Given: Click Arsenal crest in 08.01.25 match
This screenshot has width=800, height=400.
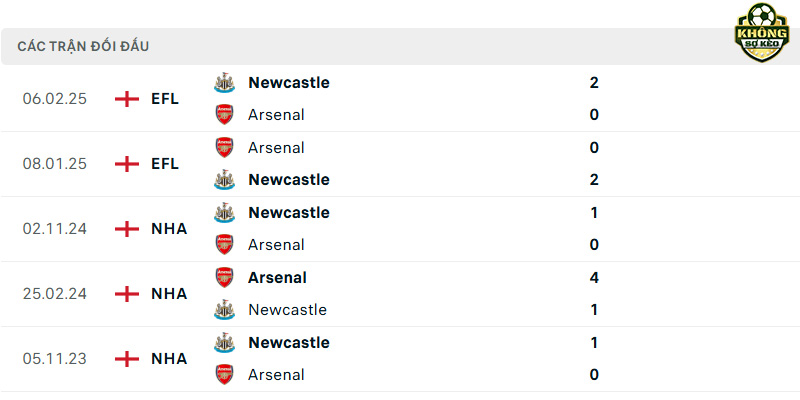Looking at the screenshot, I should [224, 147].
